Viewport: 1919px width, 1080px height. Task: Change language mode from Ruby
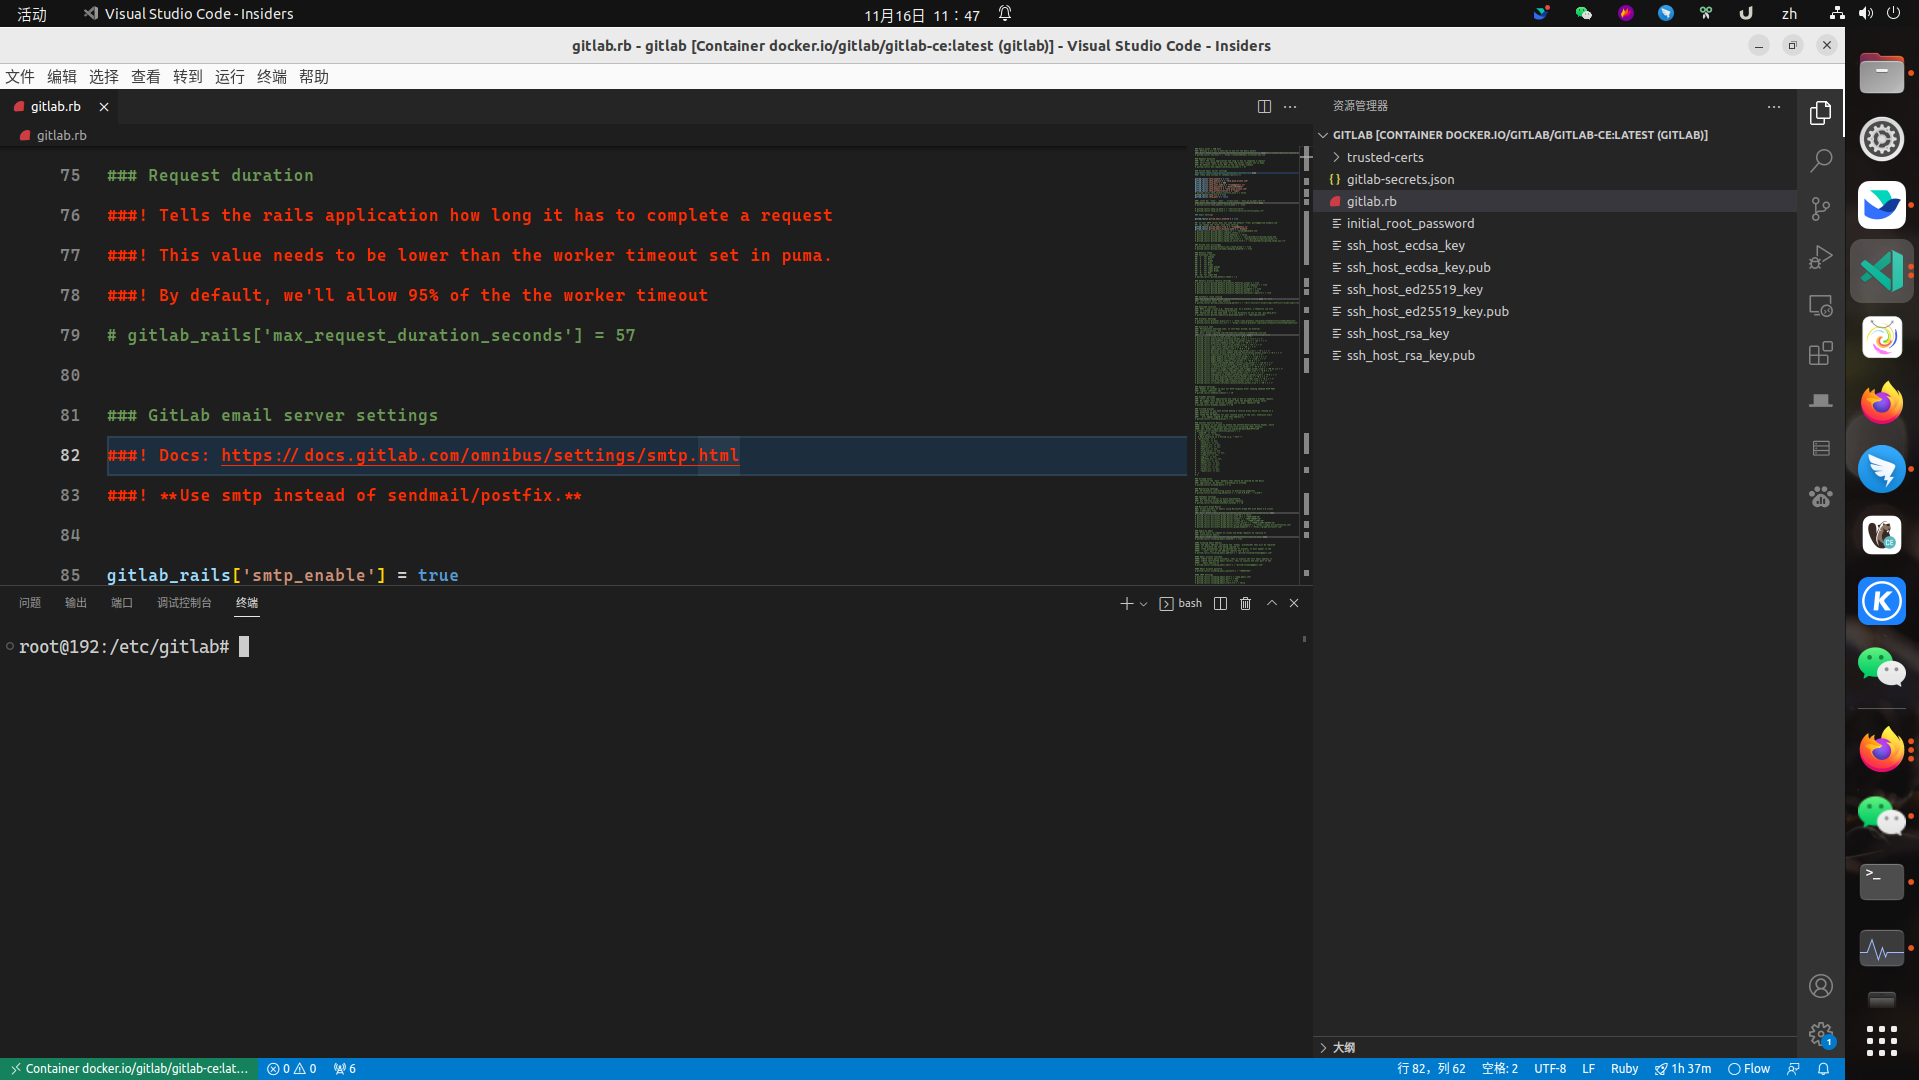tap(1624, 1069)
